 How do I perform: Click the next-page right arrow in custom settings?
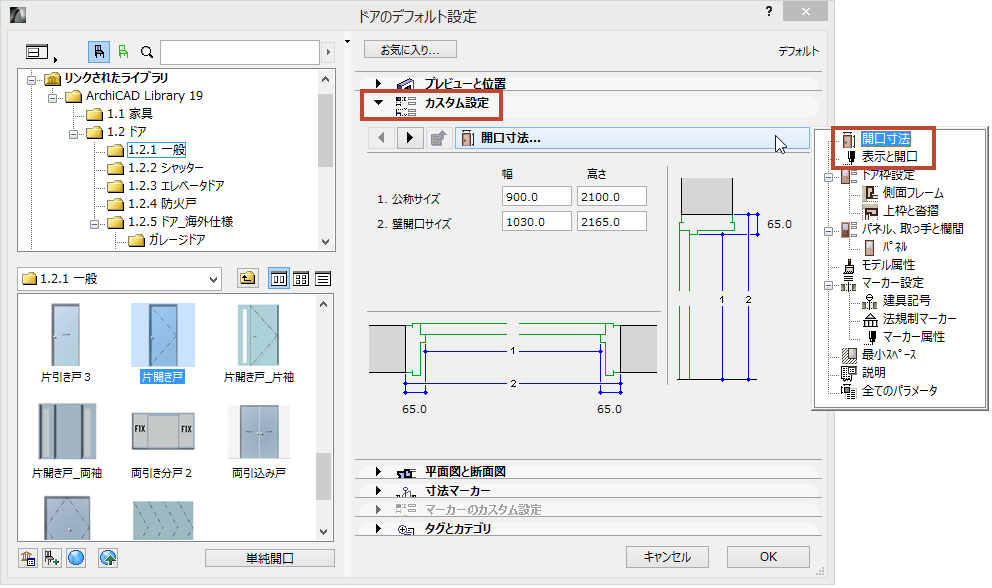tap(410, 139)
